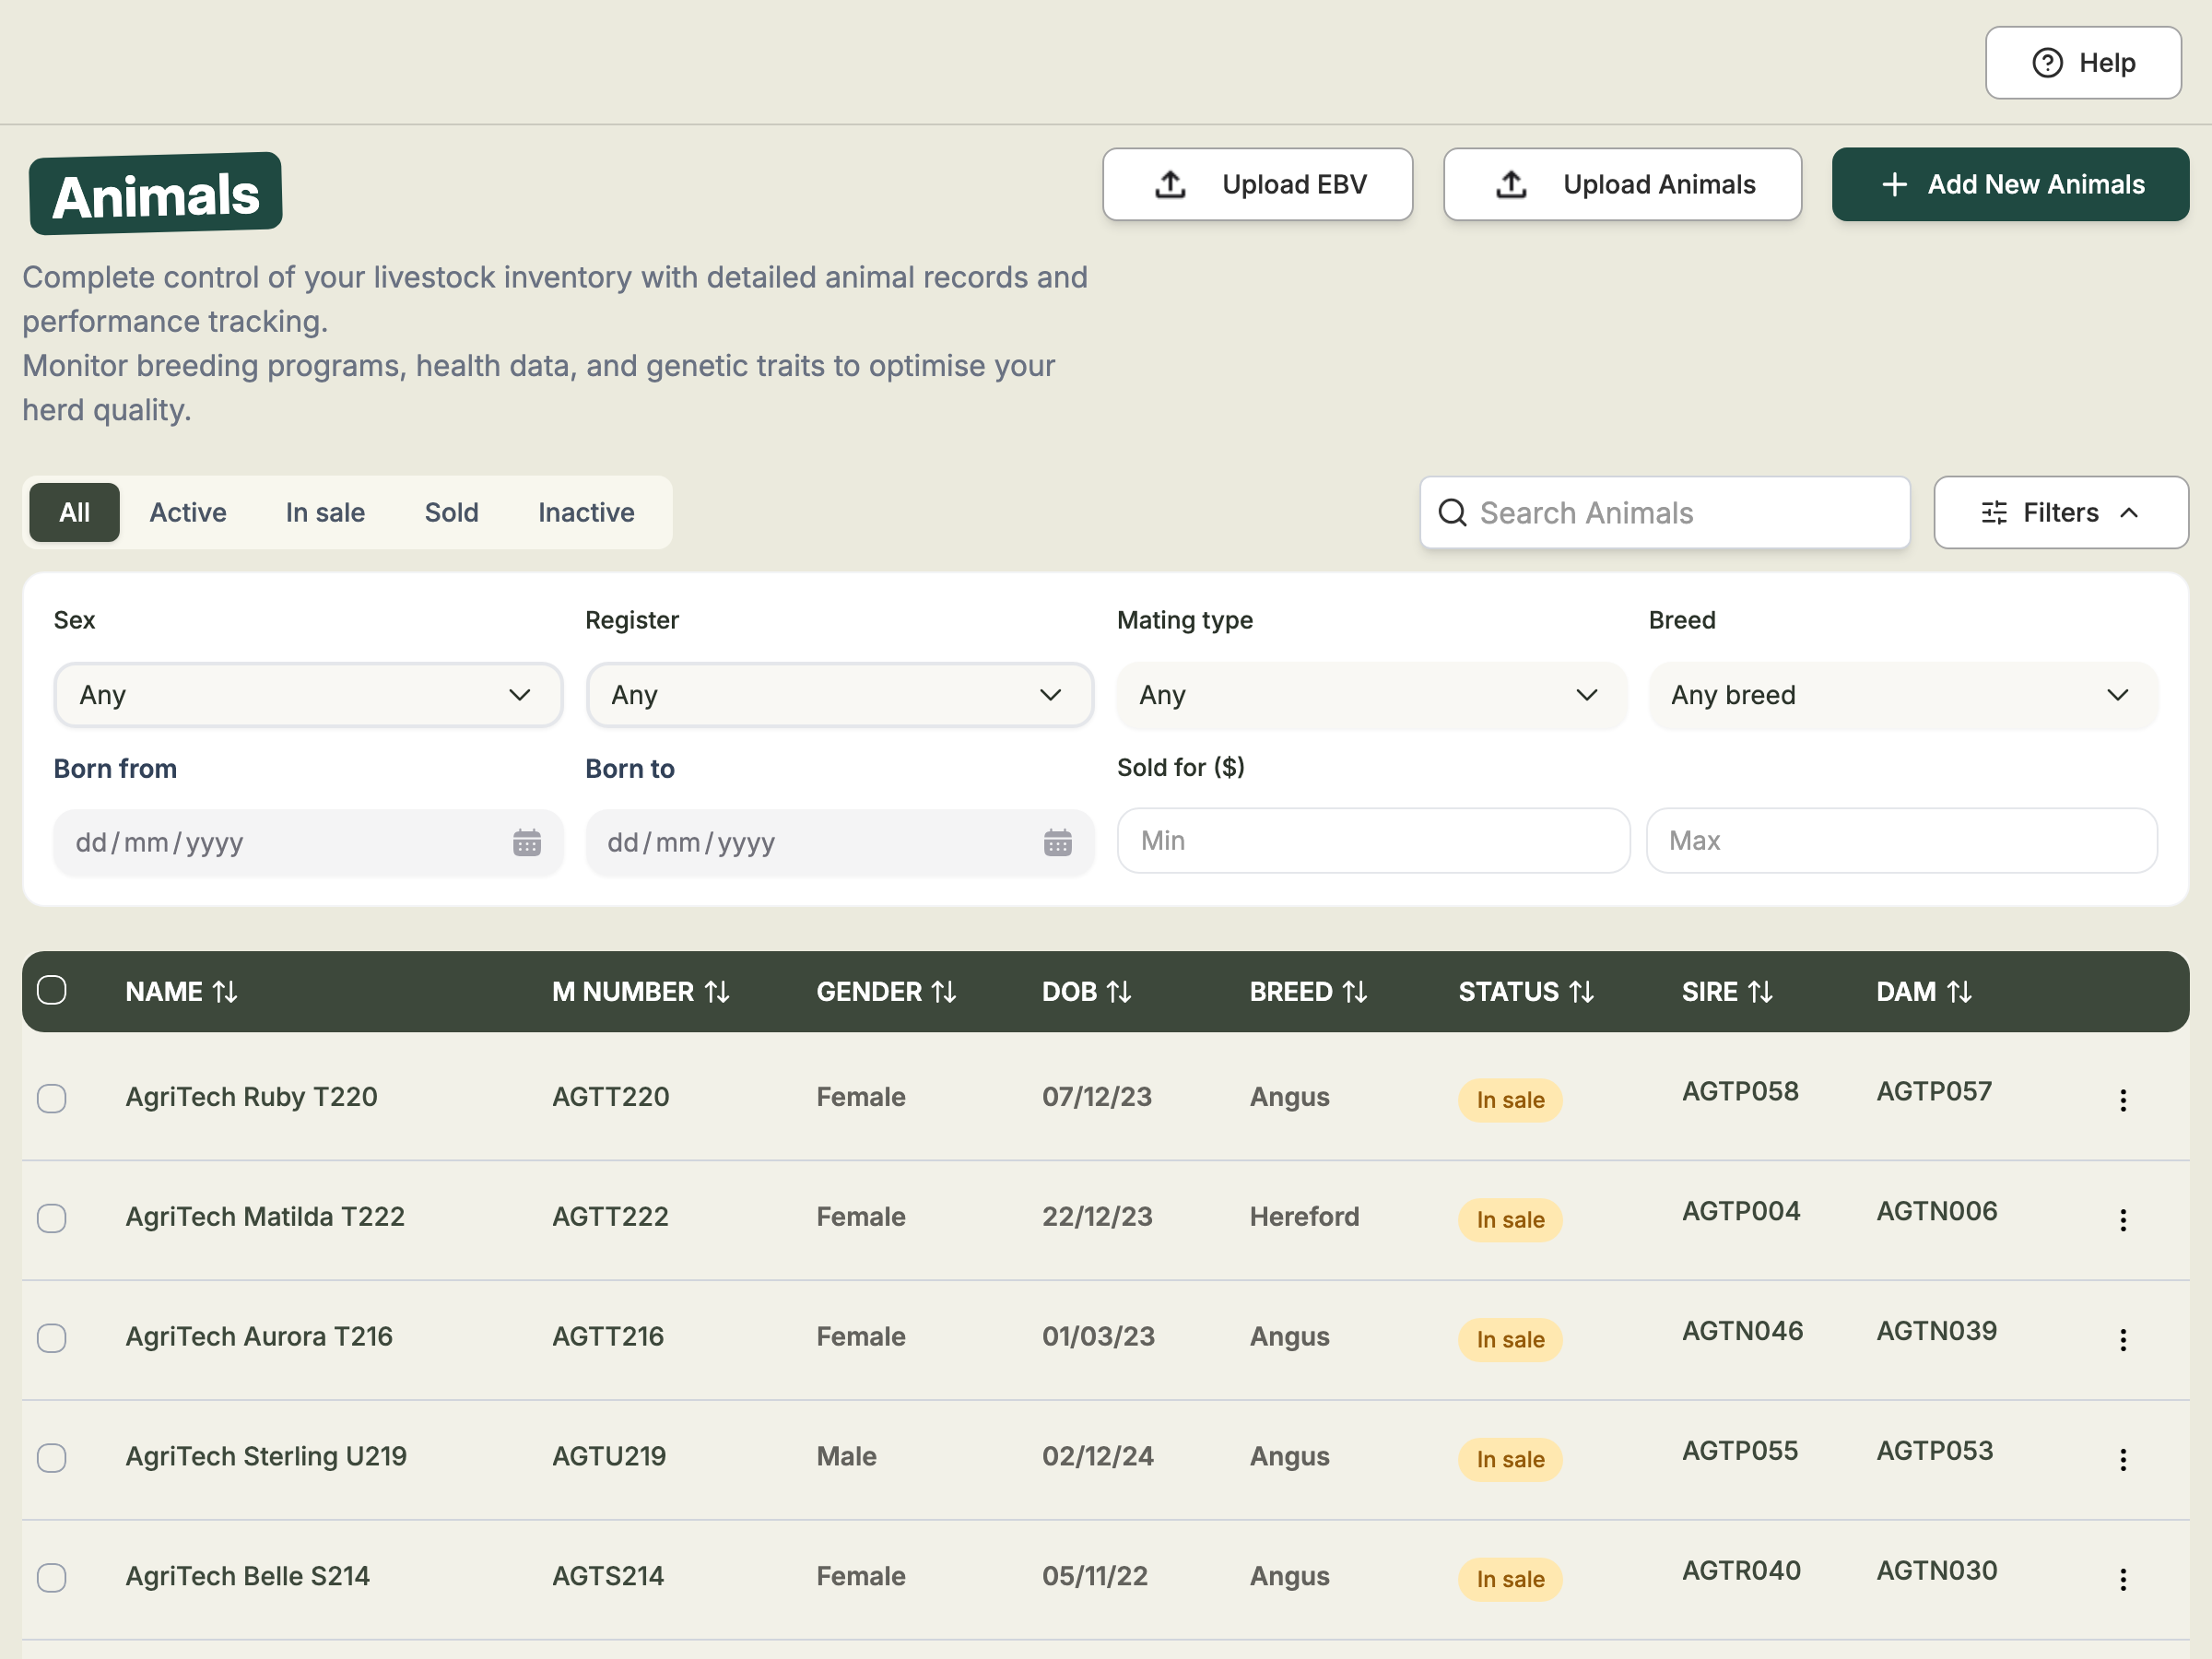Sort by STATUS column arrows
The height and width of the screenshot is (1659, 2212).
coord(1581,992)
